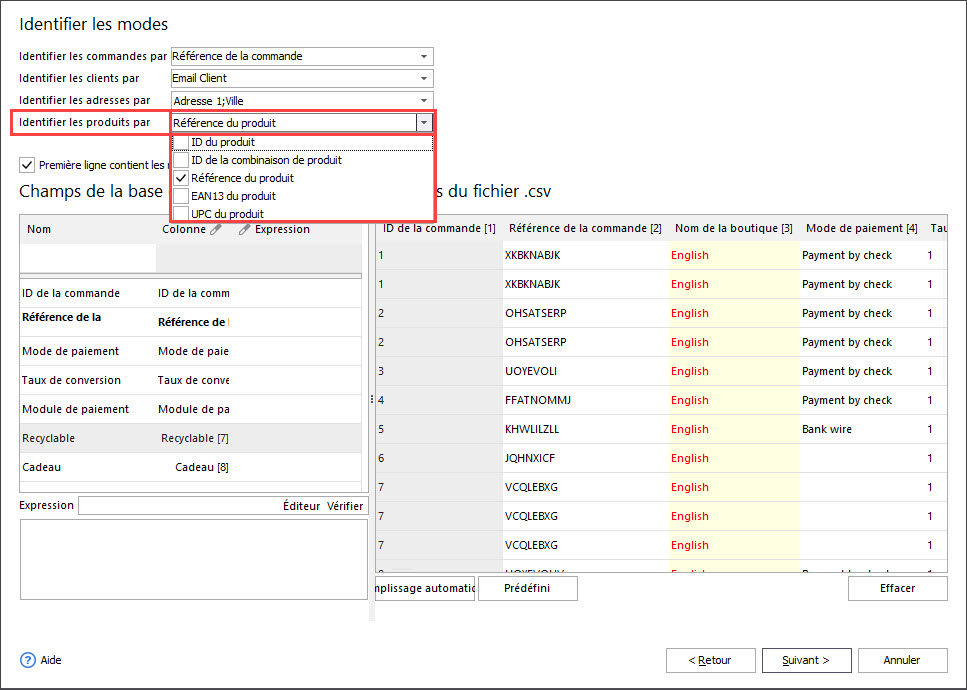Toggle Première ligne contient checkbox
This screenshot has height=690, width=967.
pos(27,165)
